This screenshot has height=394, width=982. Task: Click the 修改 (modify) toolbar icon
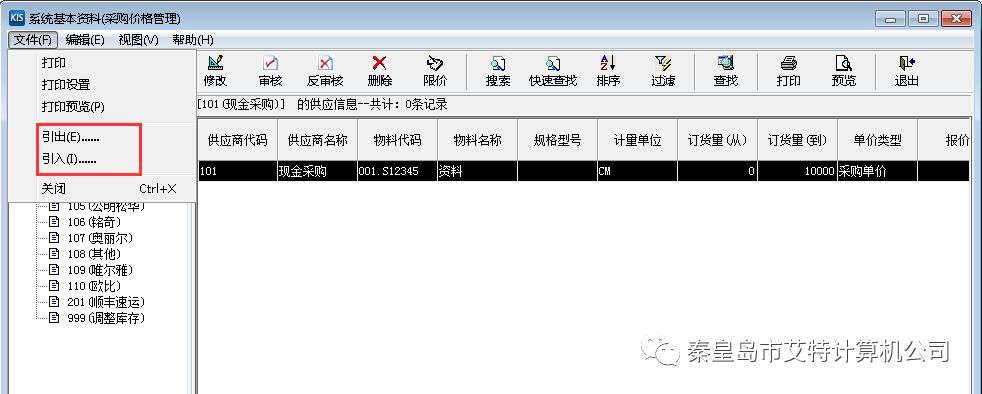[x=215, y=71]
